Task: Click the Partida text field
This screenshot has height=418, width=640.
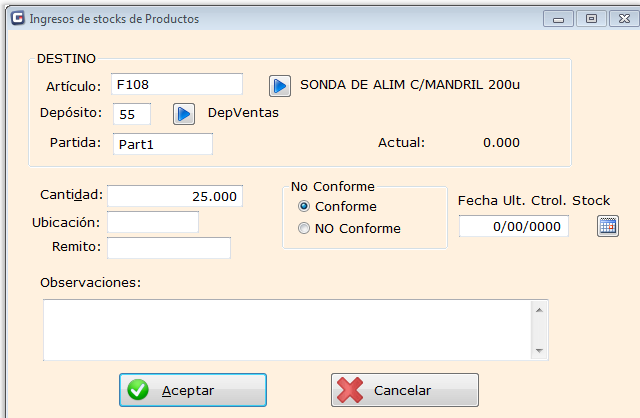Action: 162,144
